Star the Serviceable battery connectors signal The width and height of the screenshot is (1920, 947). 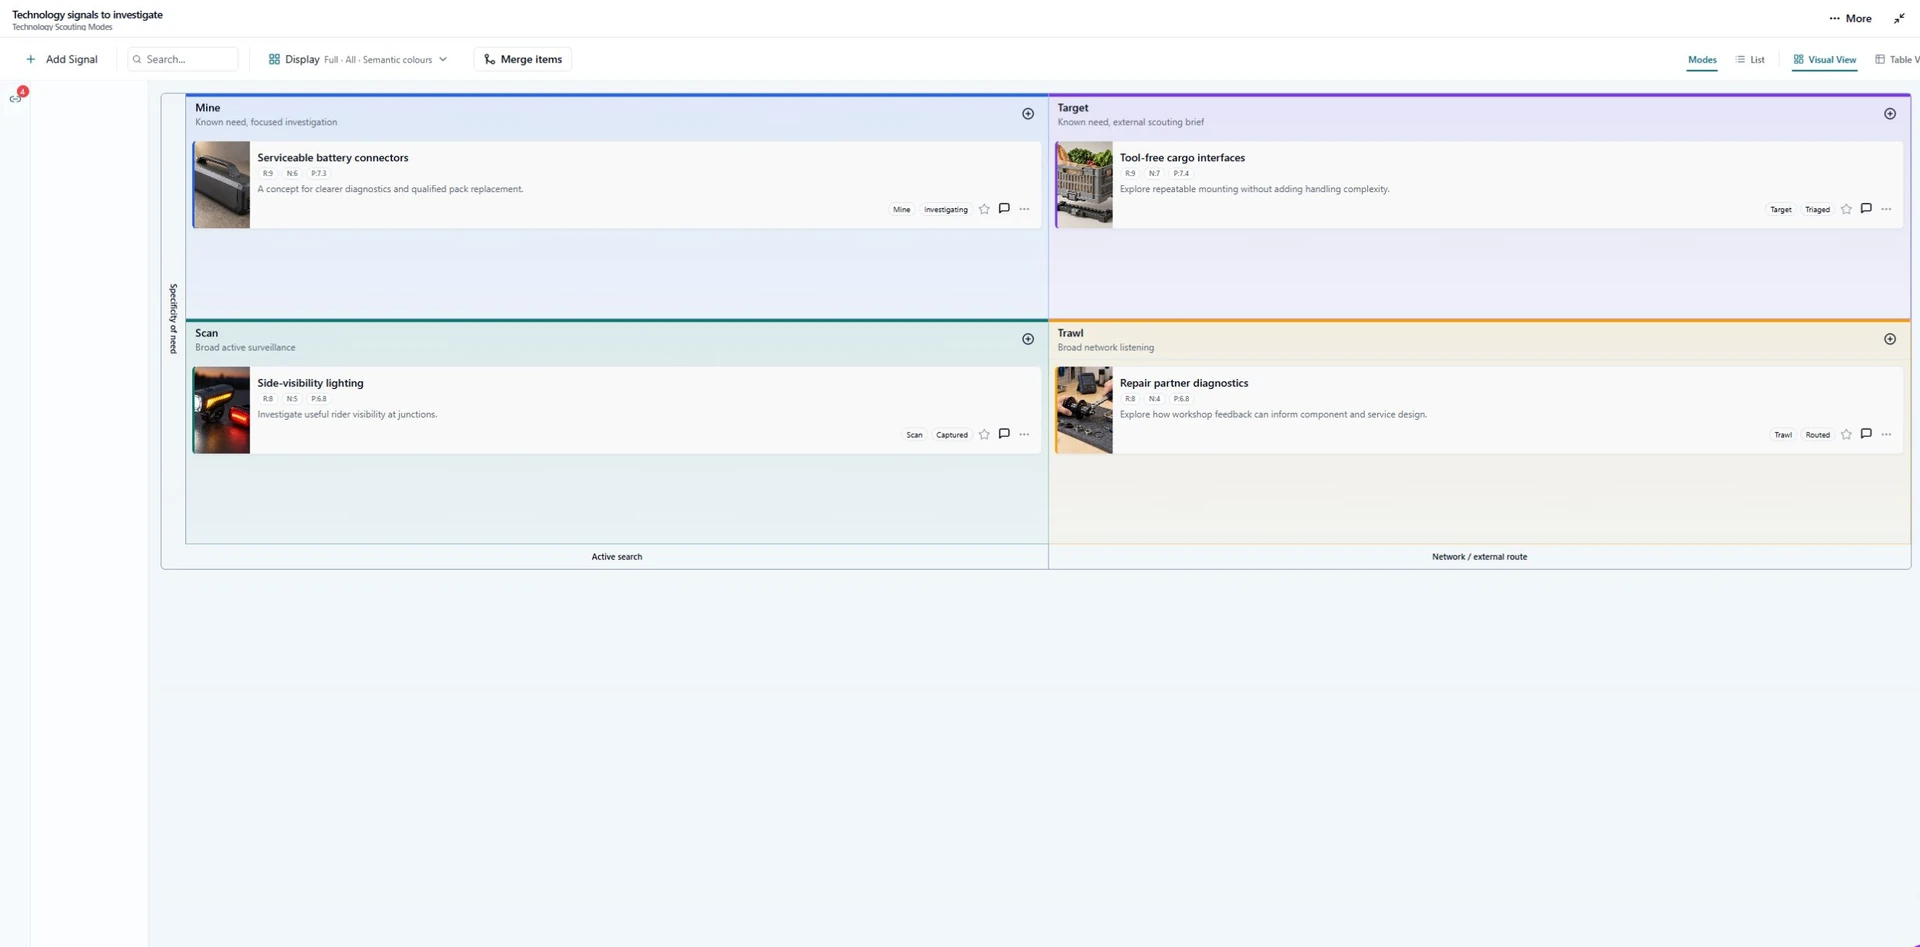[984, 209]
